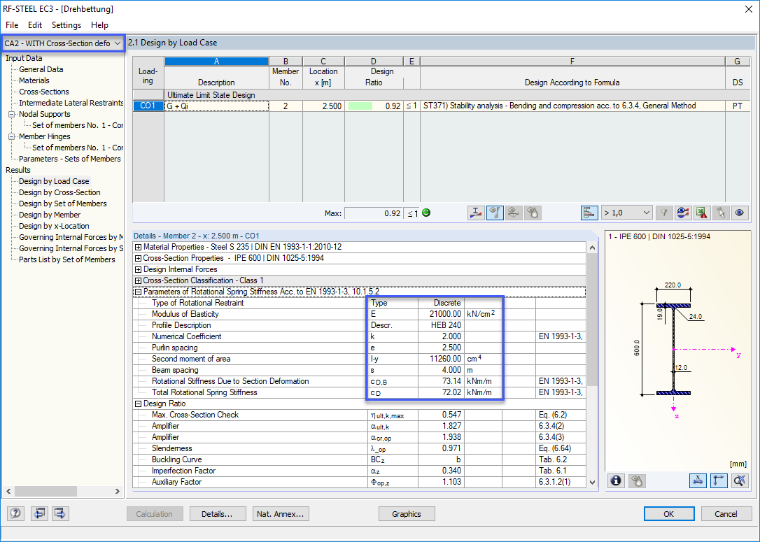Viewport: 760px width, 542px height.
Task: Click the greyed magnifier pick icon in results toolbar
Action: coord(533,213)
